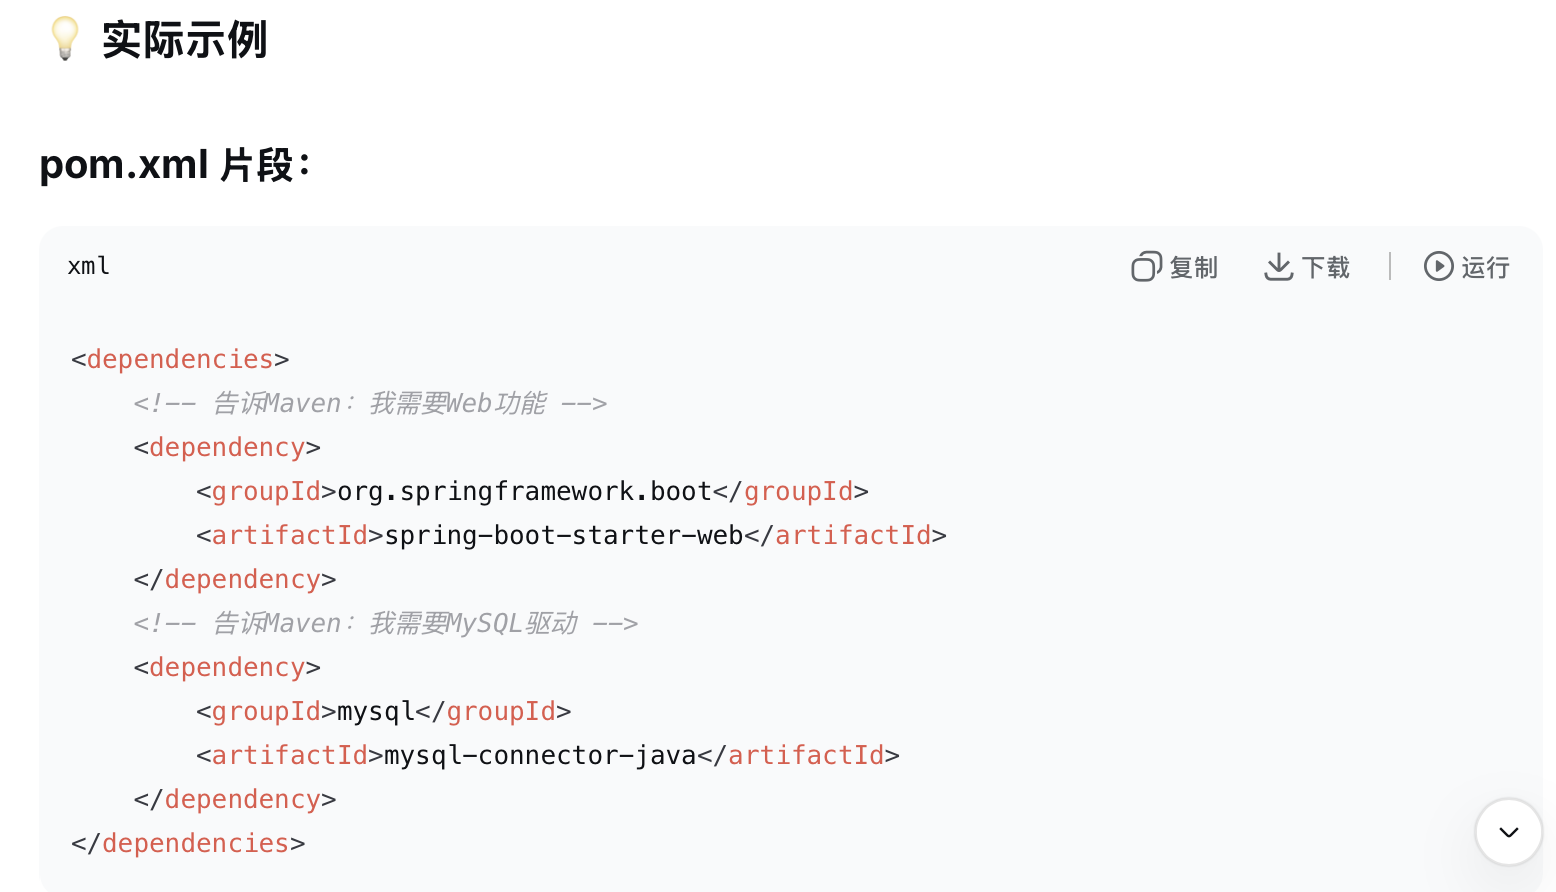
Task: Click org.springframework.boot groupId text
Action: [x=524, y=491]
